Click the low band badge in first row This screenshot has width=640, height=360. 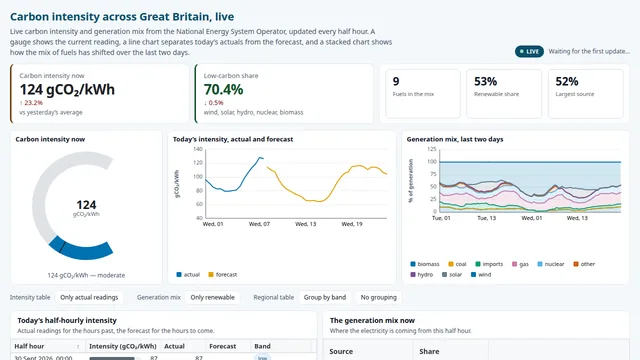coord(262,358)
